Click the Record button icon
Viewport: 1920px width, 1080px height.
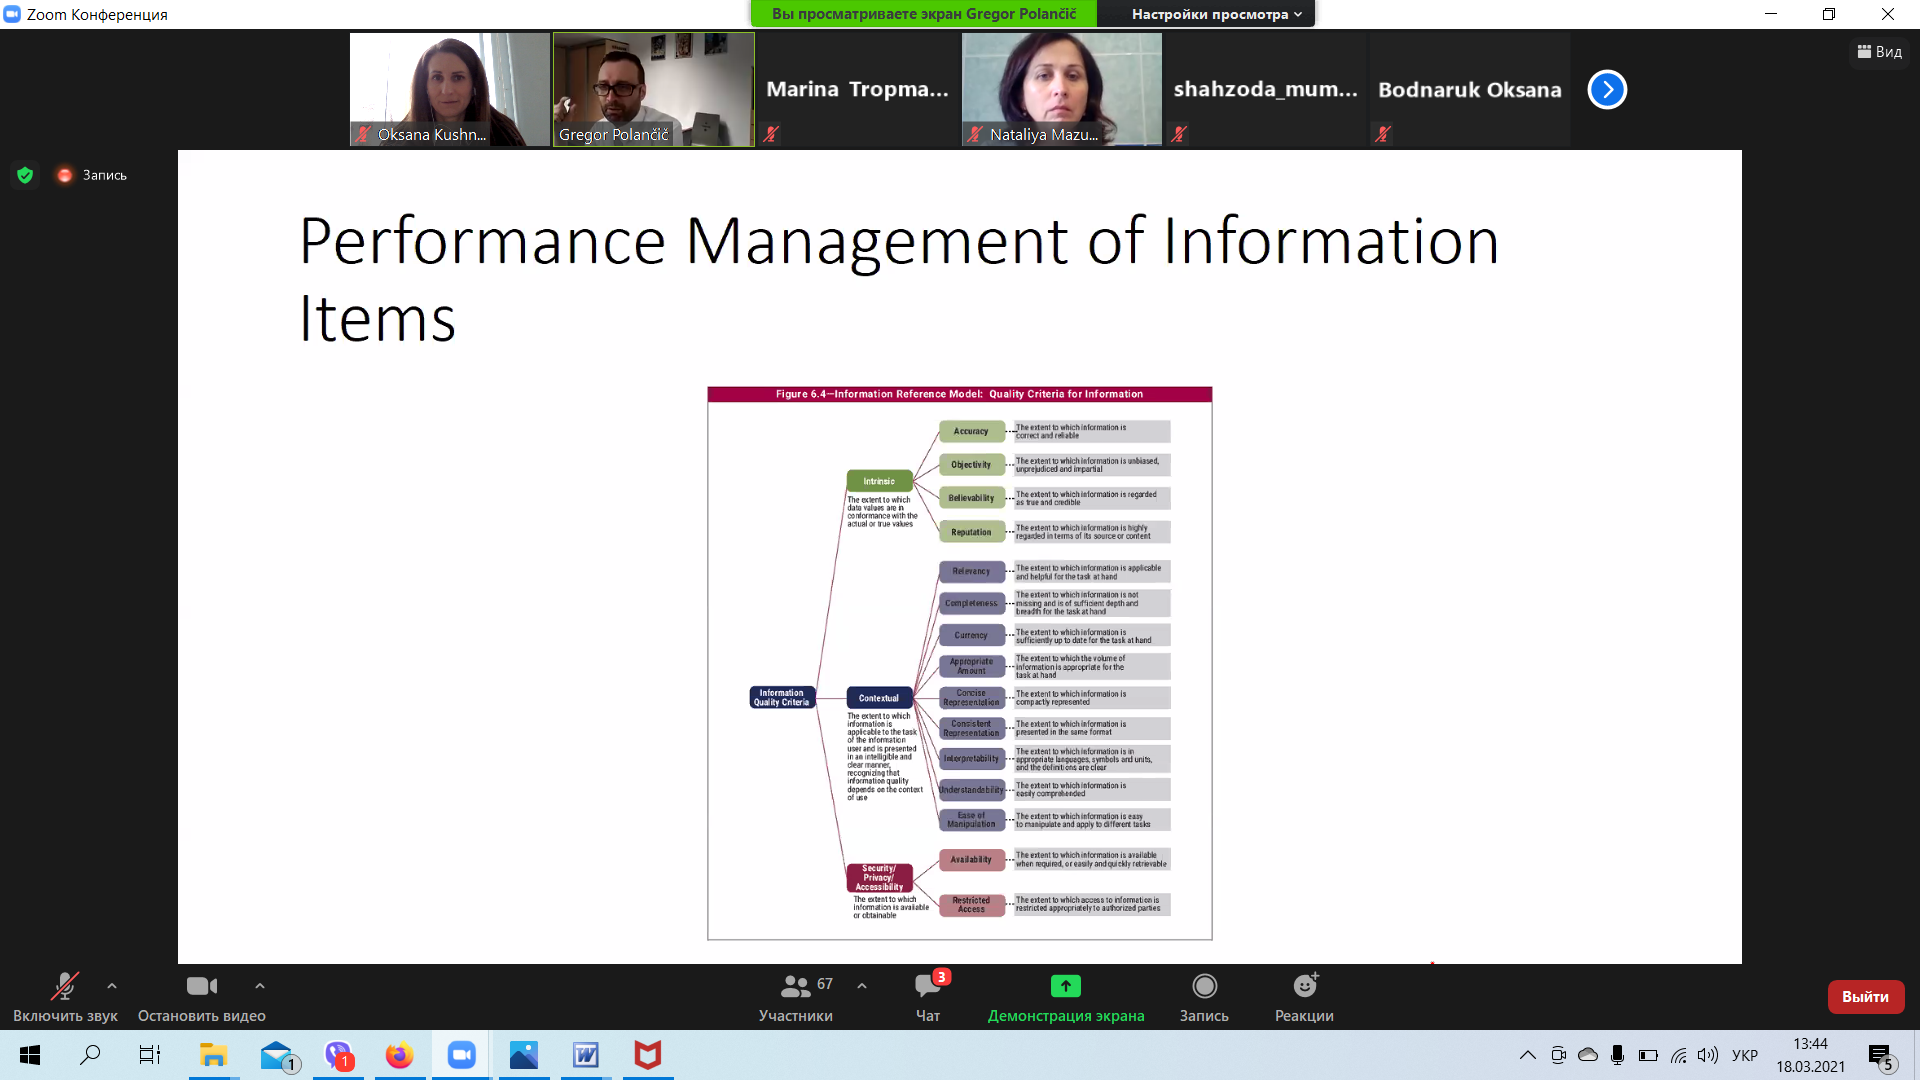click(1204, 987)
